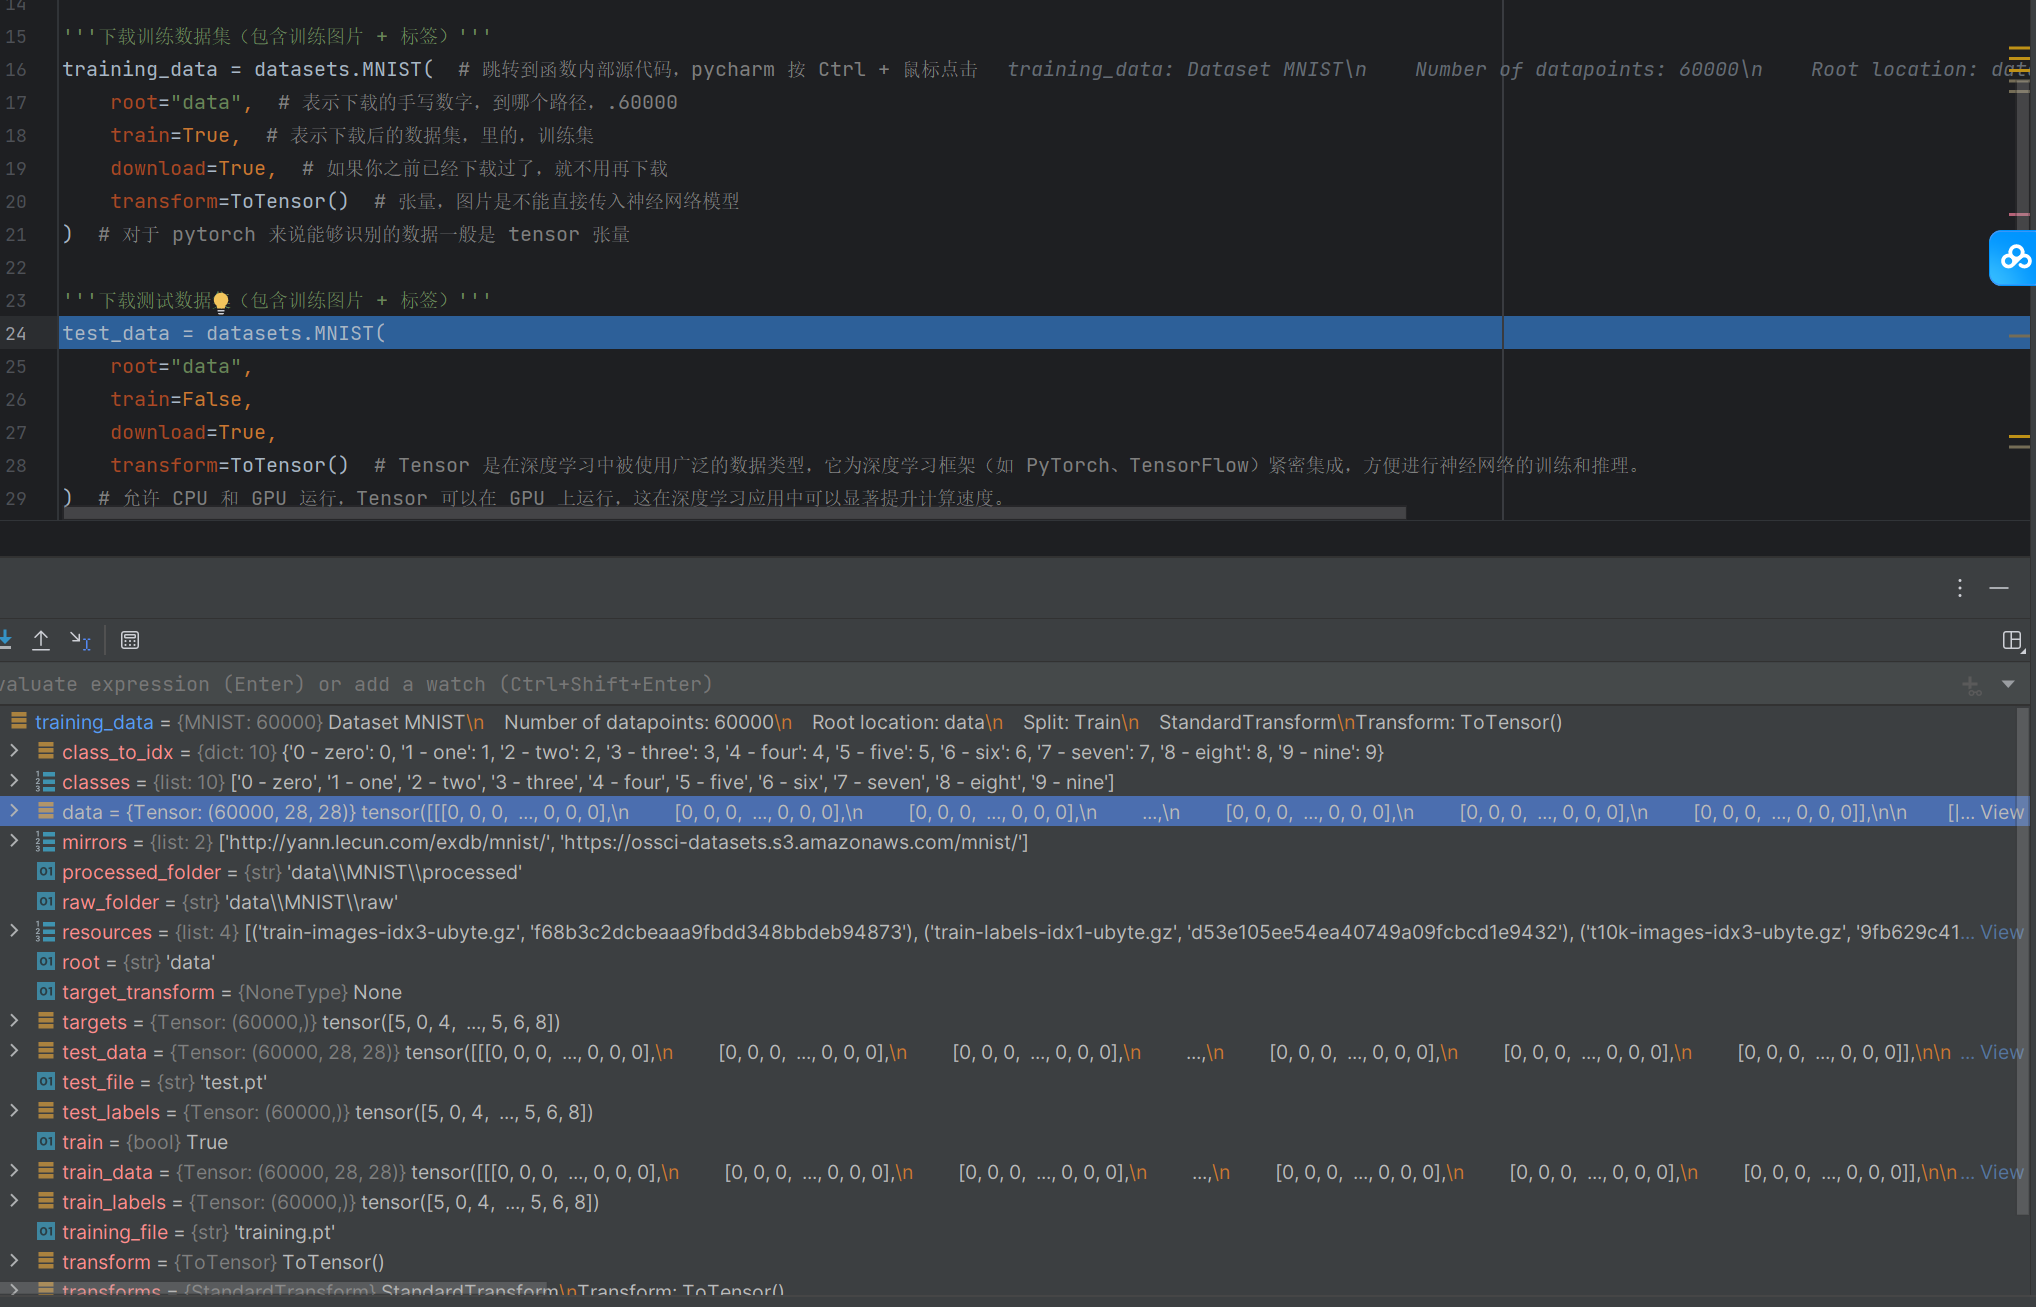Image resolution: width=2036 pixels, height=1307 pixels.
Task: Expand the mirrors list node
Action: coord(14,841)
